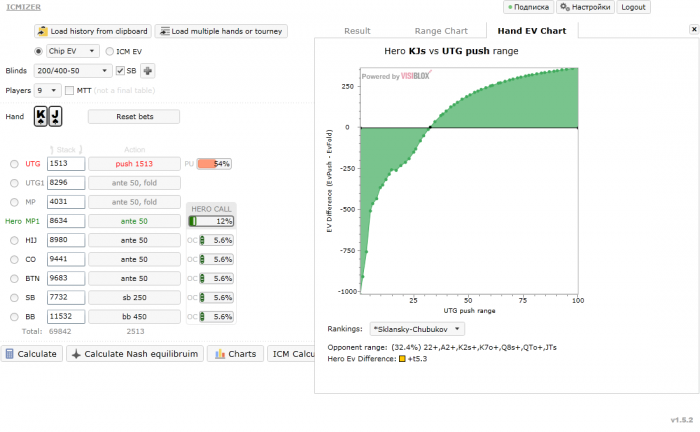Click the Jack of spades card icon
This screenshot has height=432, width=700.
tap(55, 116)
